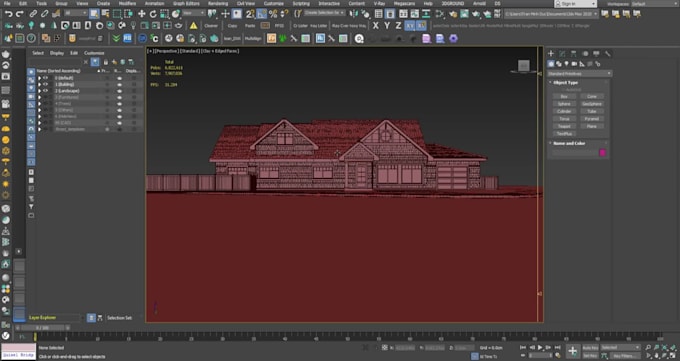680x361 pixels.
Task: Toggle renderable icon for 0 (default) layer
Action: (x=119, y=78)
